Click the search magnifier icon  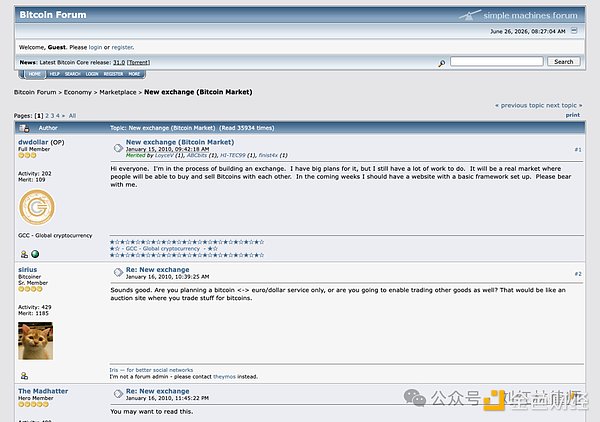point(442,63)
